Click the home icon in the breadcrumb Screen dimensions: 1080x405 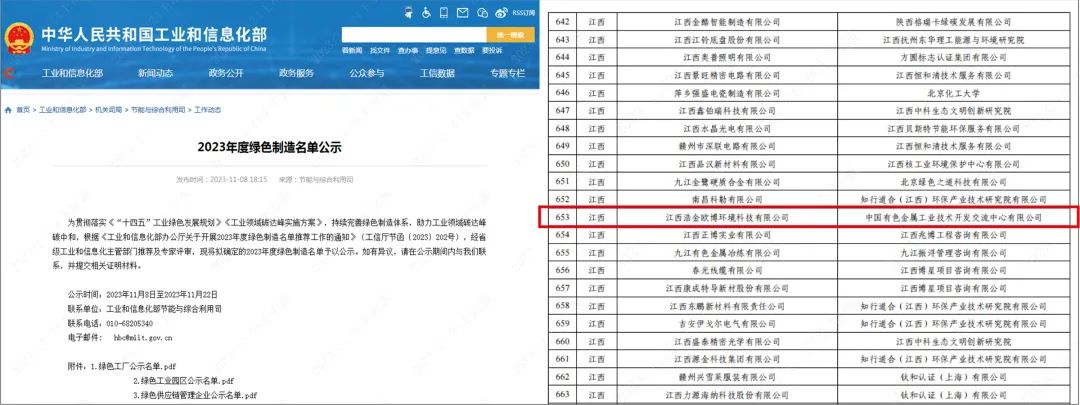pyautogui.click(x=8, y=110)
